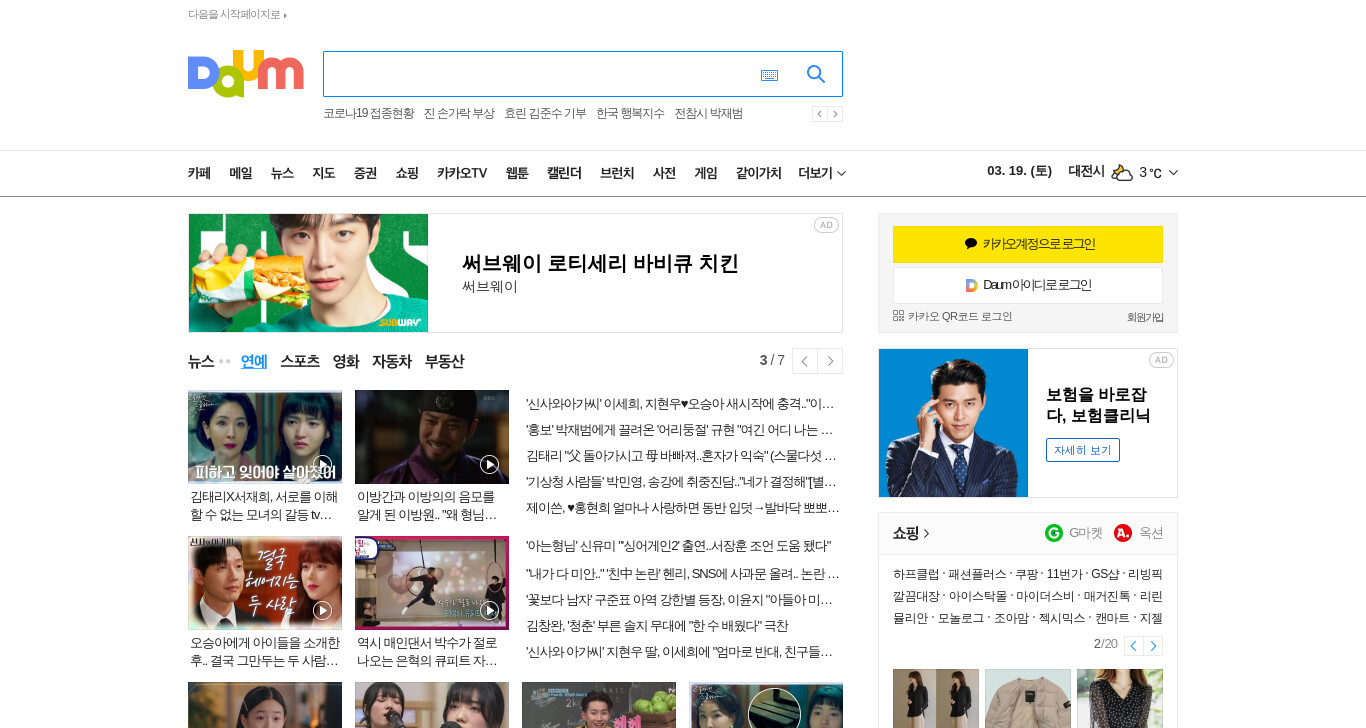The width and height of the screenshot is (1366, 728).
Task: Open 회원가입 link
Action: click(1145, 317)
